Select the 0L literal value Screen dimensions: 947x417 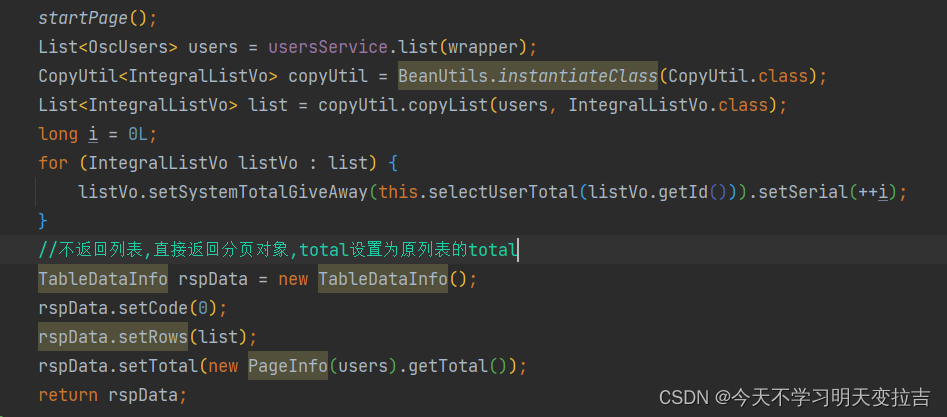[x=138, y=134]
